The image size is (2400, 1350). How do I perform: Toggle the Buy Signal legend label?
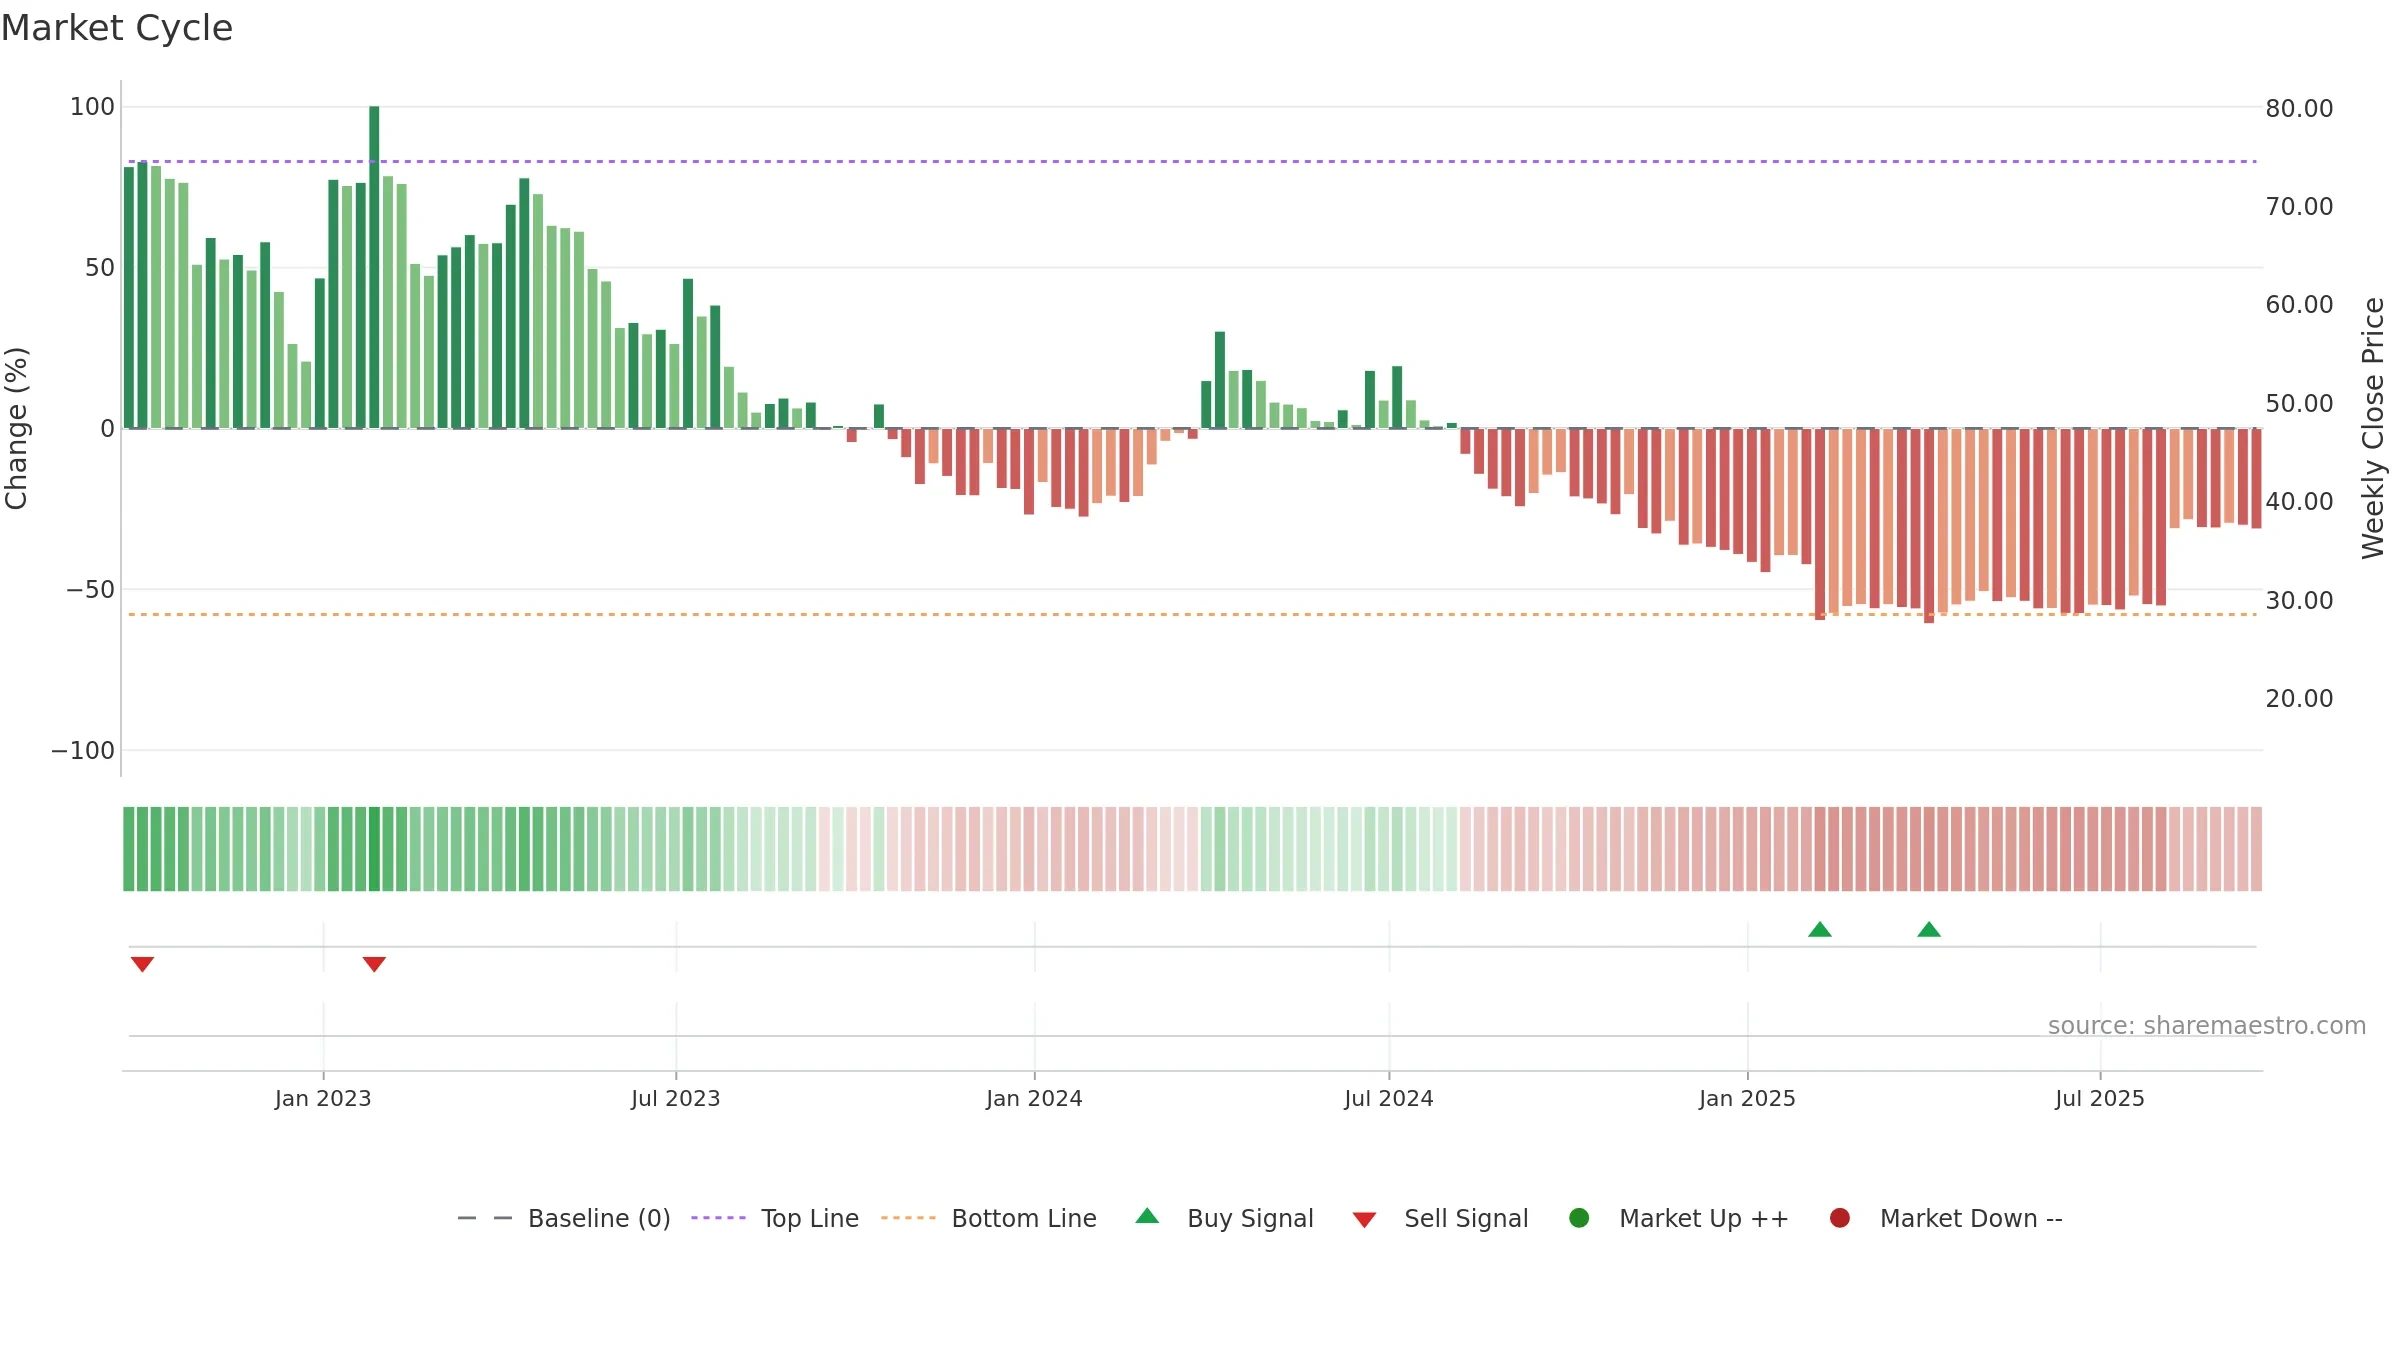pyautogui.click(x=1250, y=1219)
